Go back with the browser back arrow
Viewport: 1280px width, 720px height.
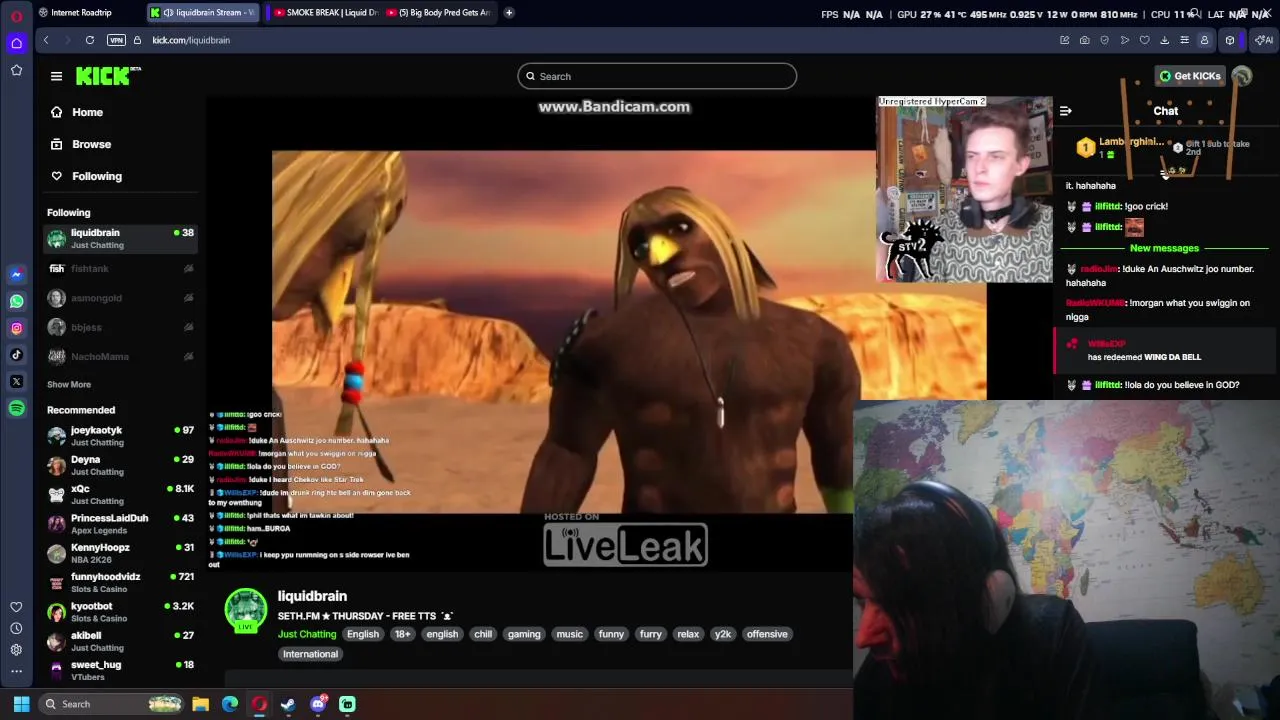tap(46, 40)
